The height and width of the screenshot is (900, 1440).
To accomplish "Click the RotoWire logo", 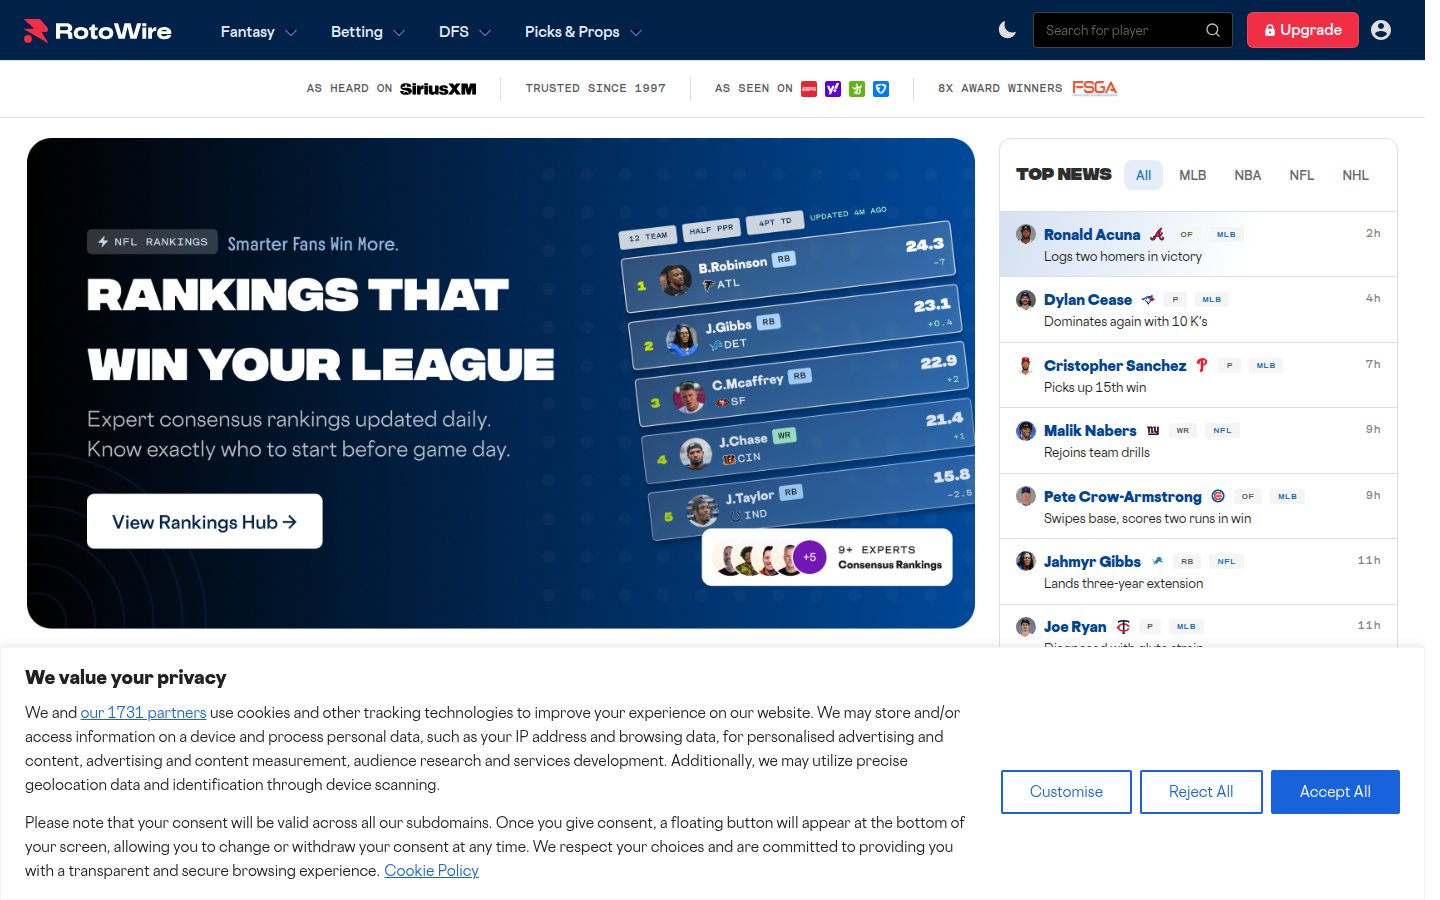I will coord(98,31).
